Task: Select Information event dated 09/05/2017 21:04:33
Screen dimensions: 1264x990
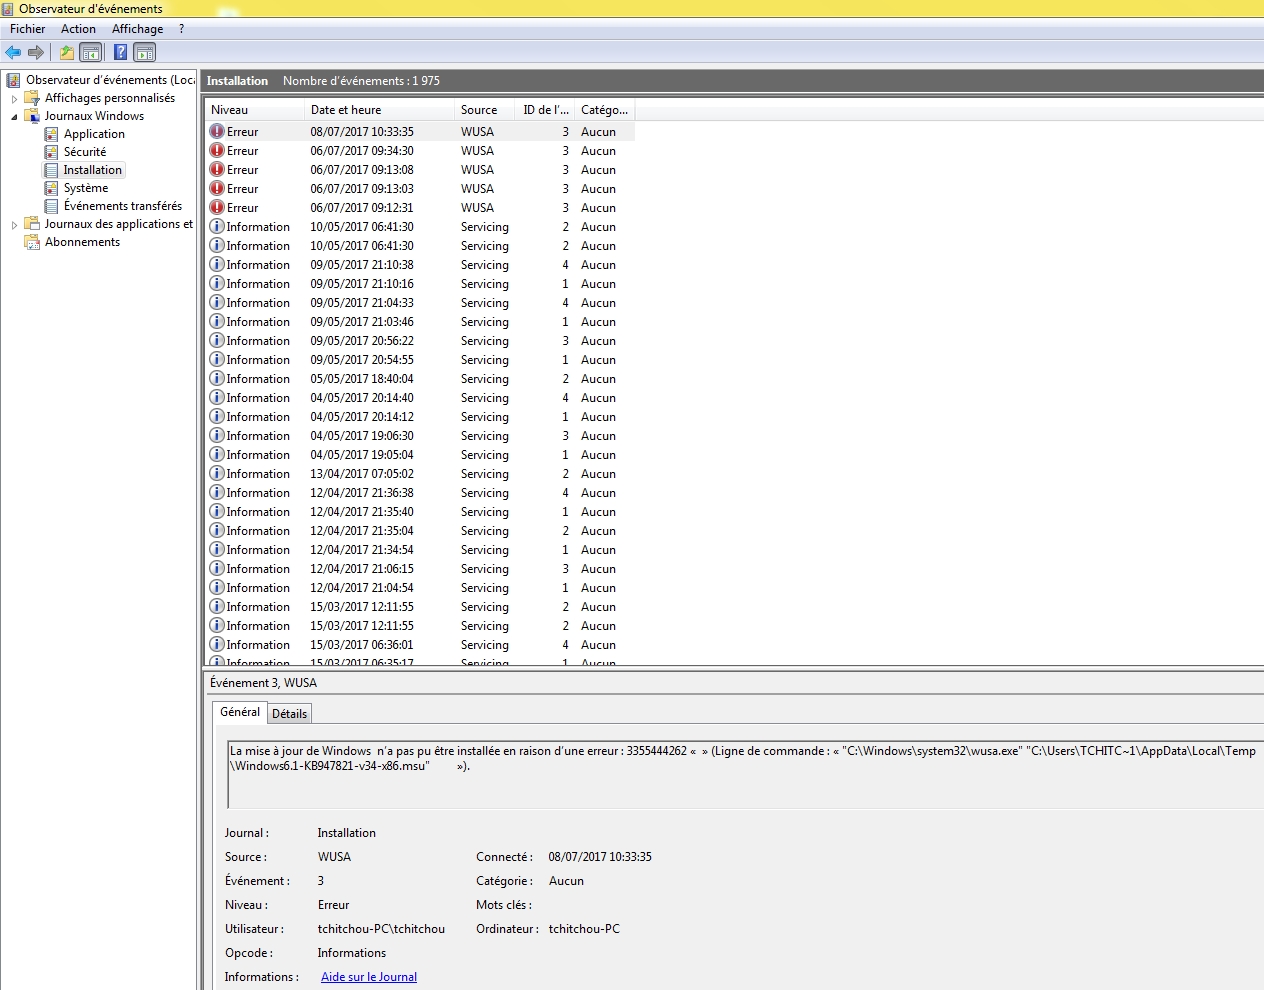Action: coord(420,303)
